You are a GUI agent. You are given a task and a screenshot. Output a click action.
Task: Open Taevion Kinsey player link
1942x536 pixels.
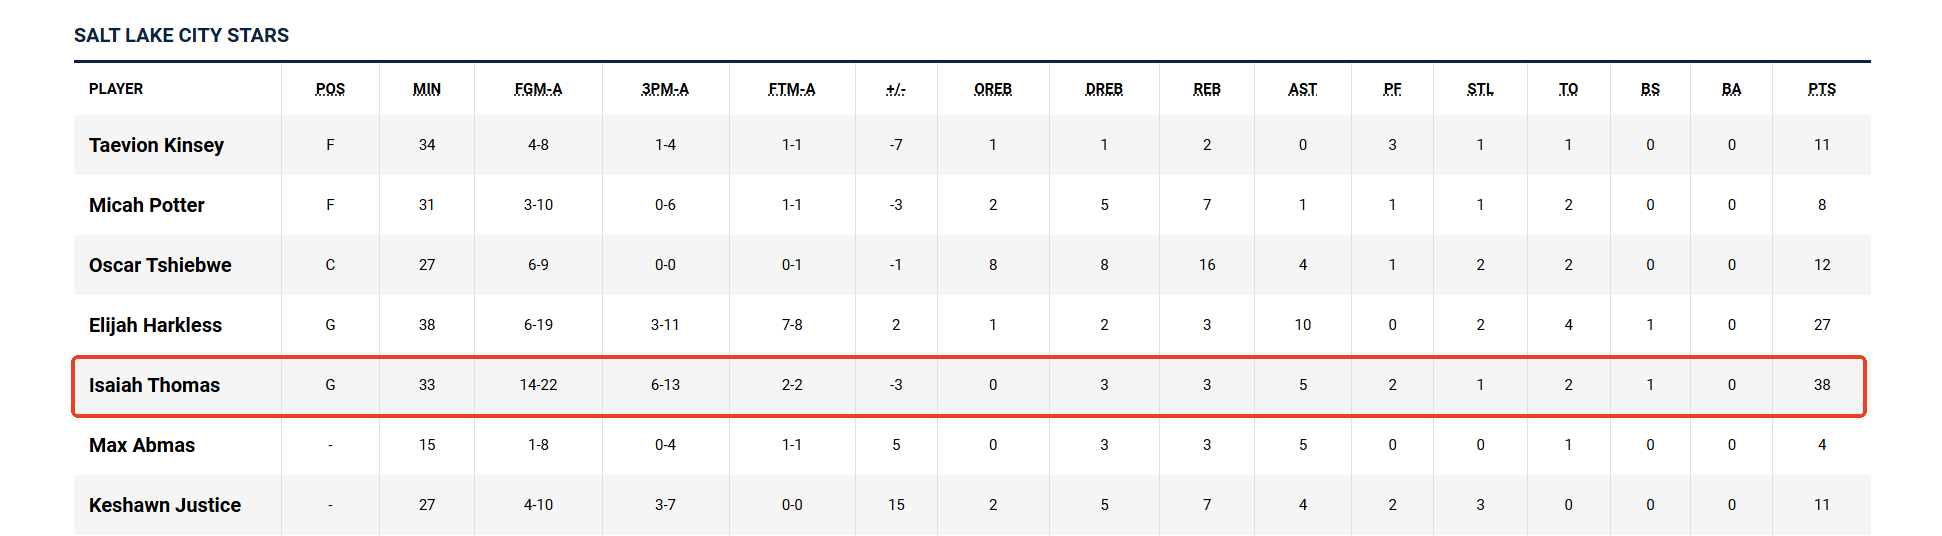click(156, 145)
